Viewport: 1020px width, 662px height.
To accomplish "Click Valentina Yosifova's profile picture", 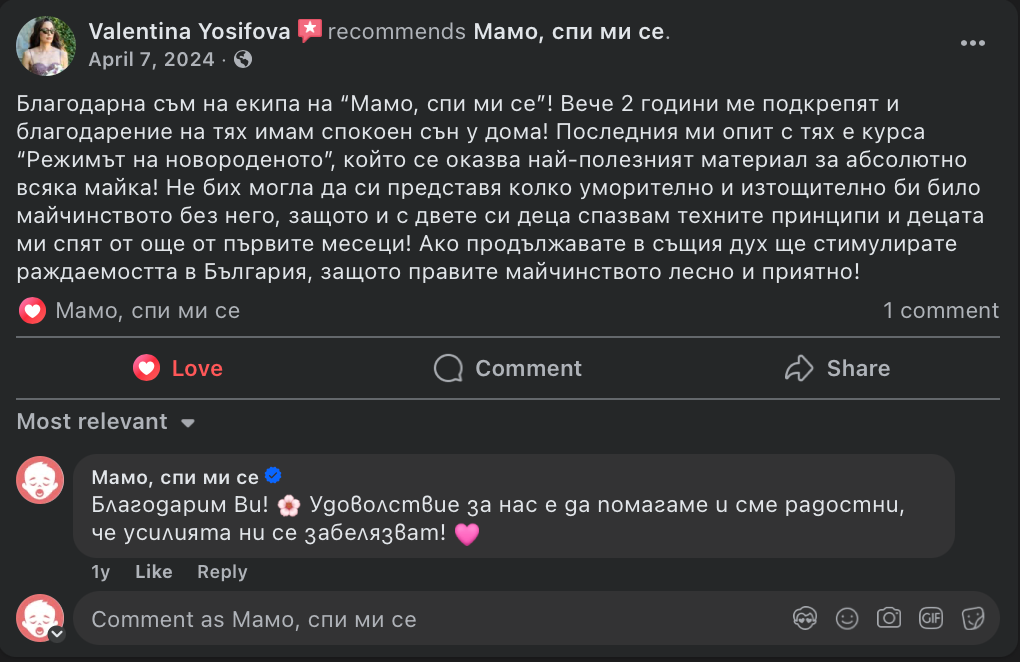I will [46, 45].
